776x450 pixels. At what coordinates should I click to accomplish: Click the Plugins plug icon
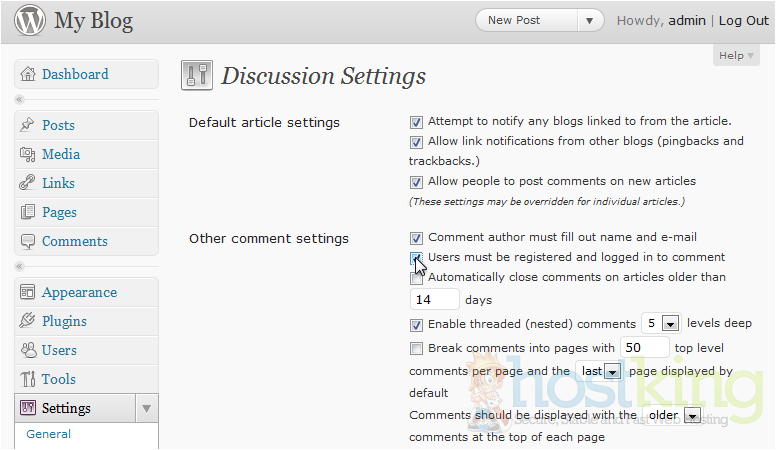tap(28, 321)
